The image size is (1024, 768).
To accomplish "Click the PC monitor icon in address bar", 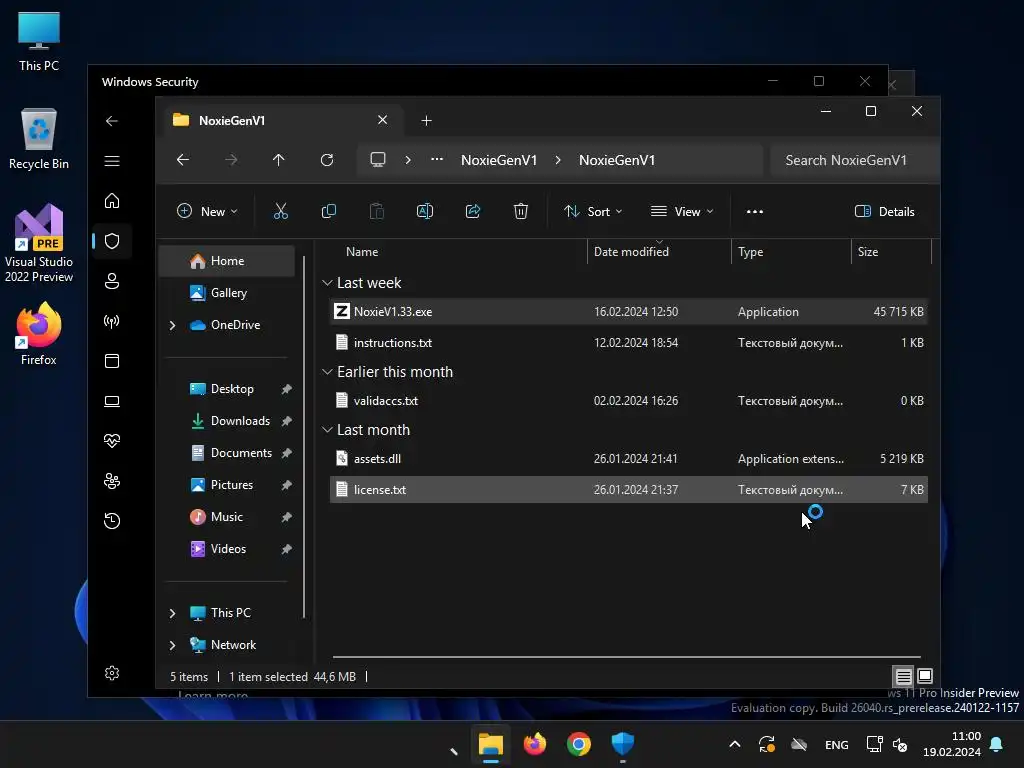I will 377,159.
